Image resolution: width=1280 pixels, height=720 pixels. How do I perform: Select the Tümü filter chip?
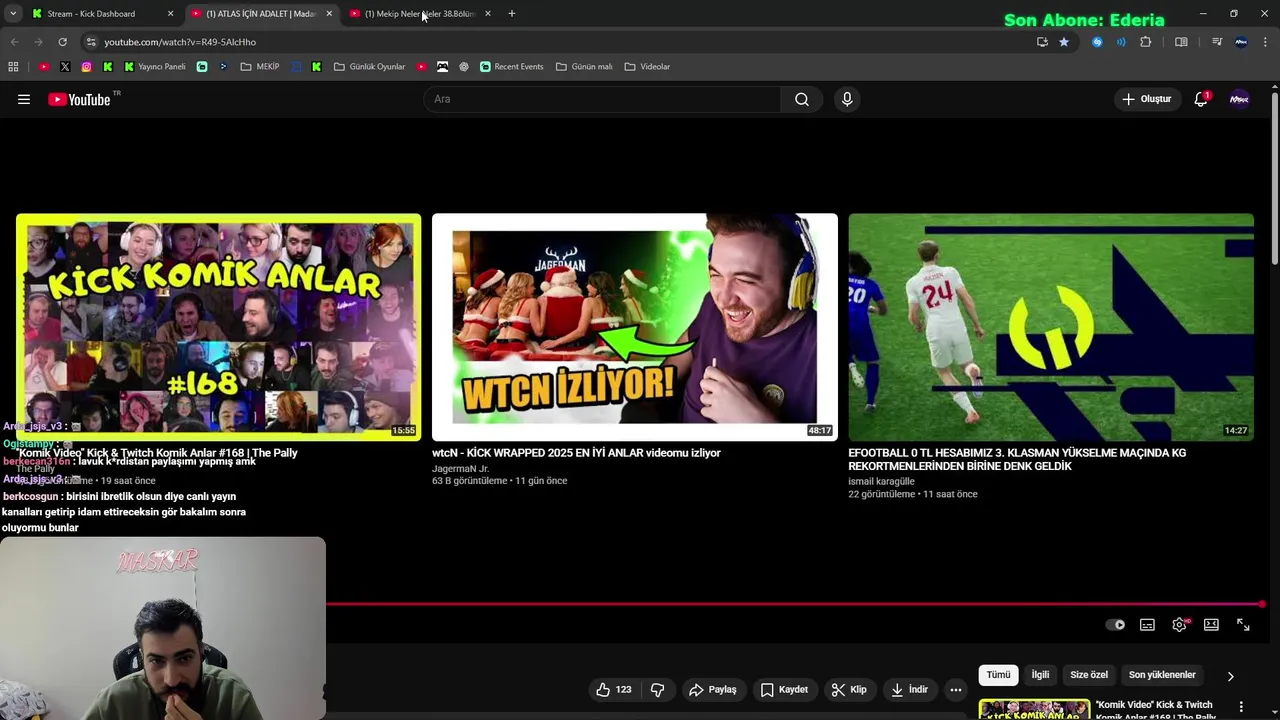998,675
